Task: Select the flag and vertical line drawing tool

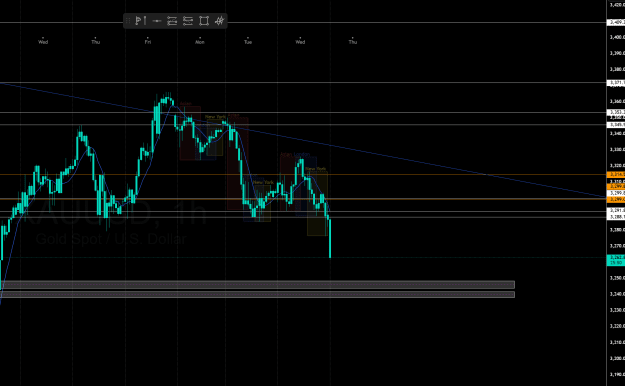Action: 140,21
